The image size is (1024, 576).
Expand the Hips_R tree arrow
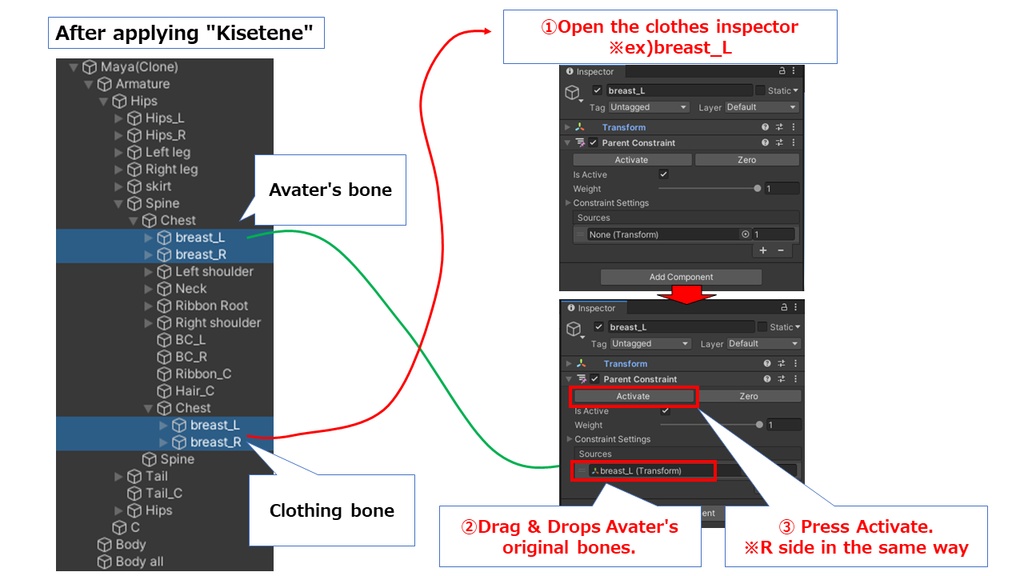click(118, 135)
